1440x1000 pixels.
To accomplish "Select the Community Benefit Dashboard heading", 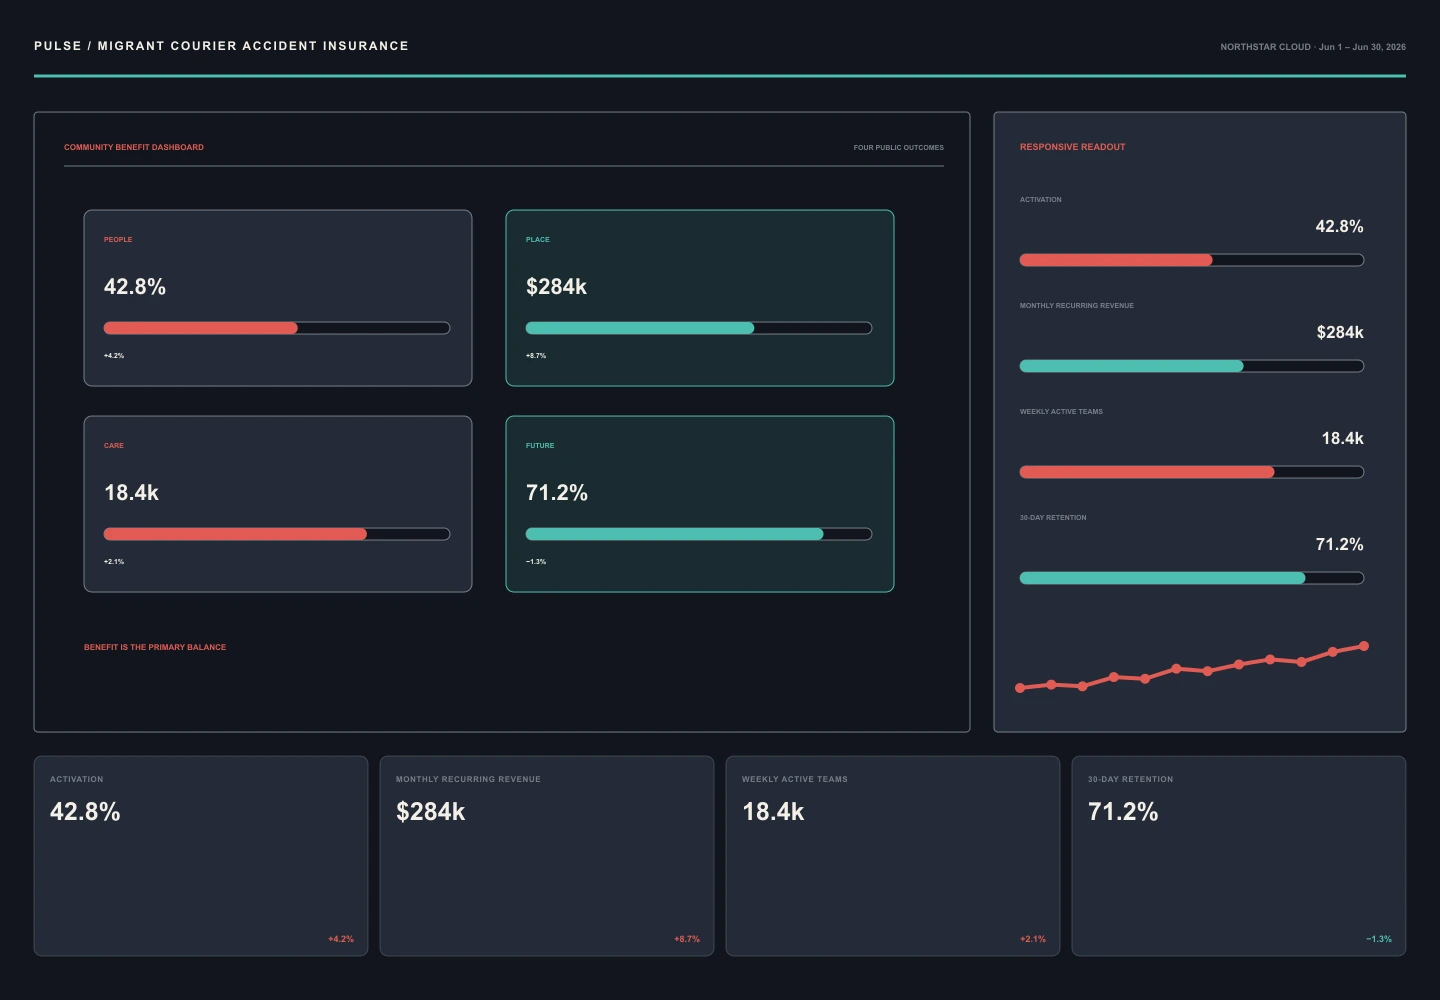I will (x=134, y=147).
